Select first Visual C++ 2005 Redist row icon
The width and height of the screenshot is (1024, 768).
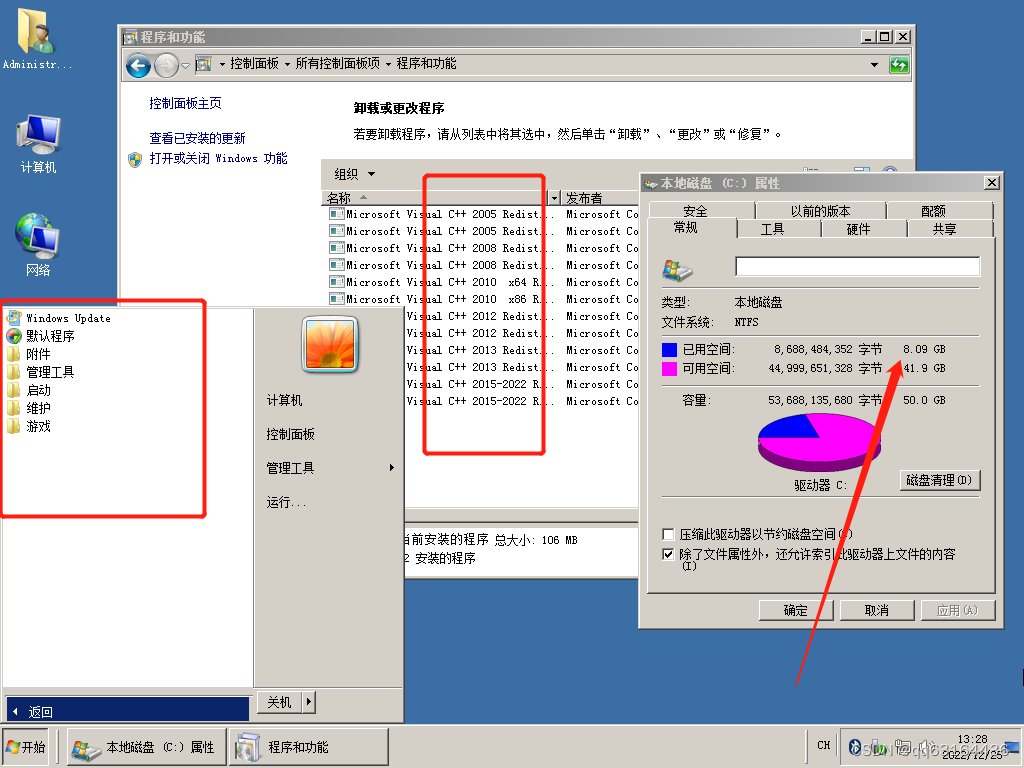pyautogui.click(x=337, y=214)
